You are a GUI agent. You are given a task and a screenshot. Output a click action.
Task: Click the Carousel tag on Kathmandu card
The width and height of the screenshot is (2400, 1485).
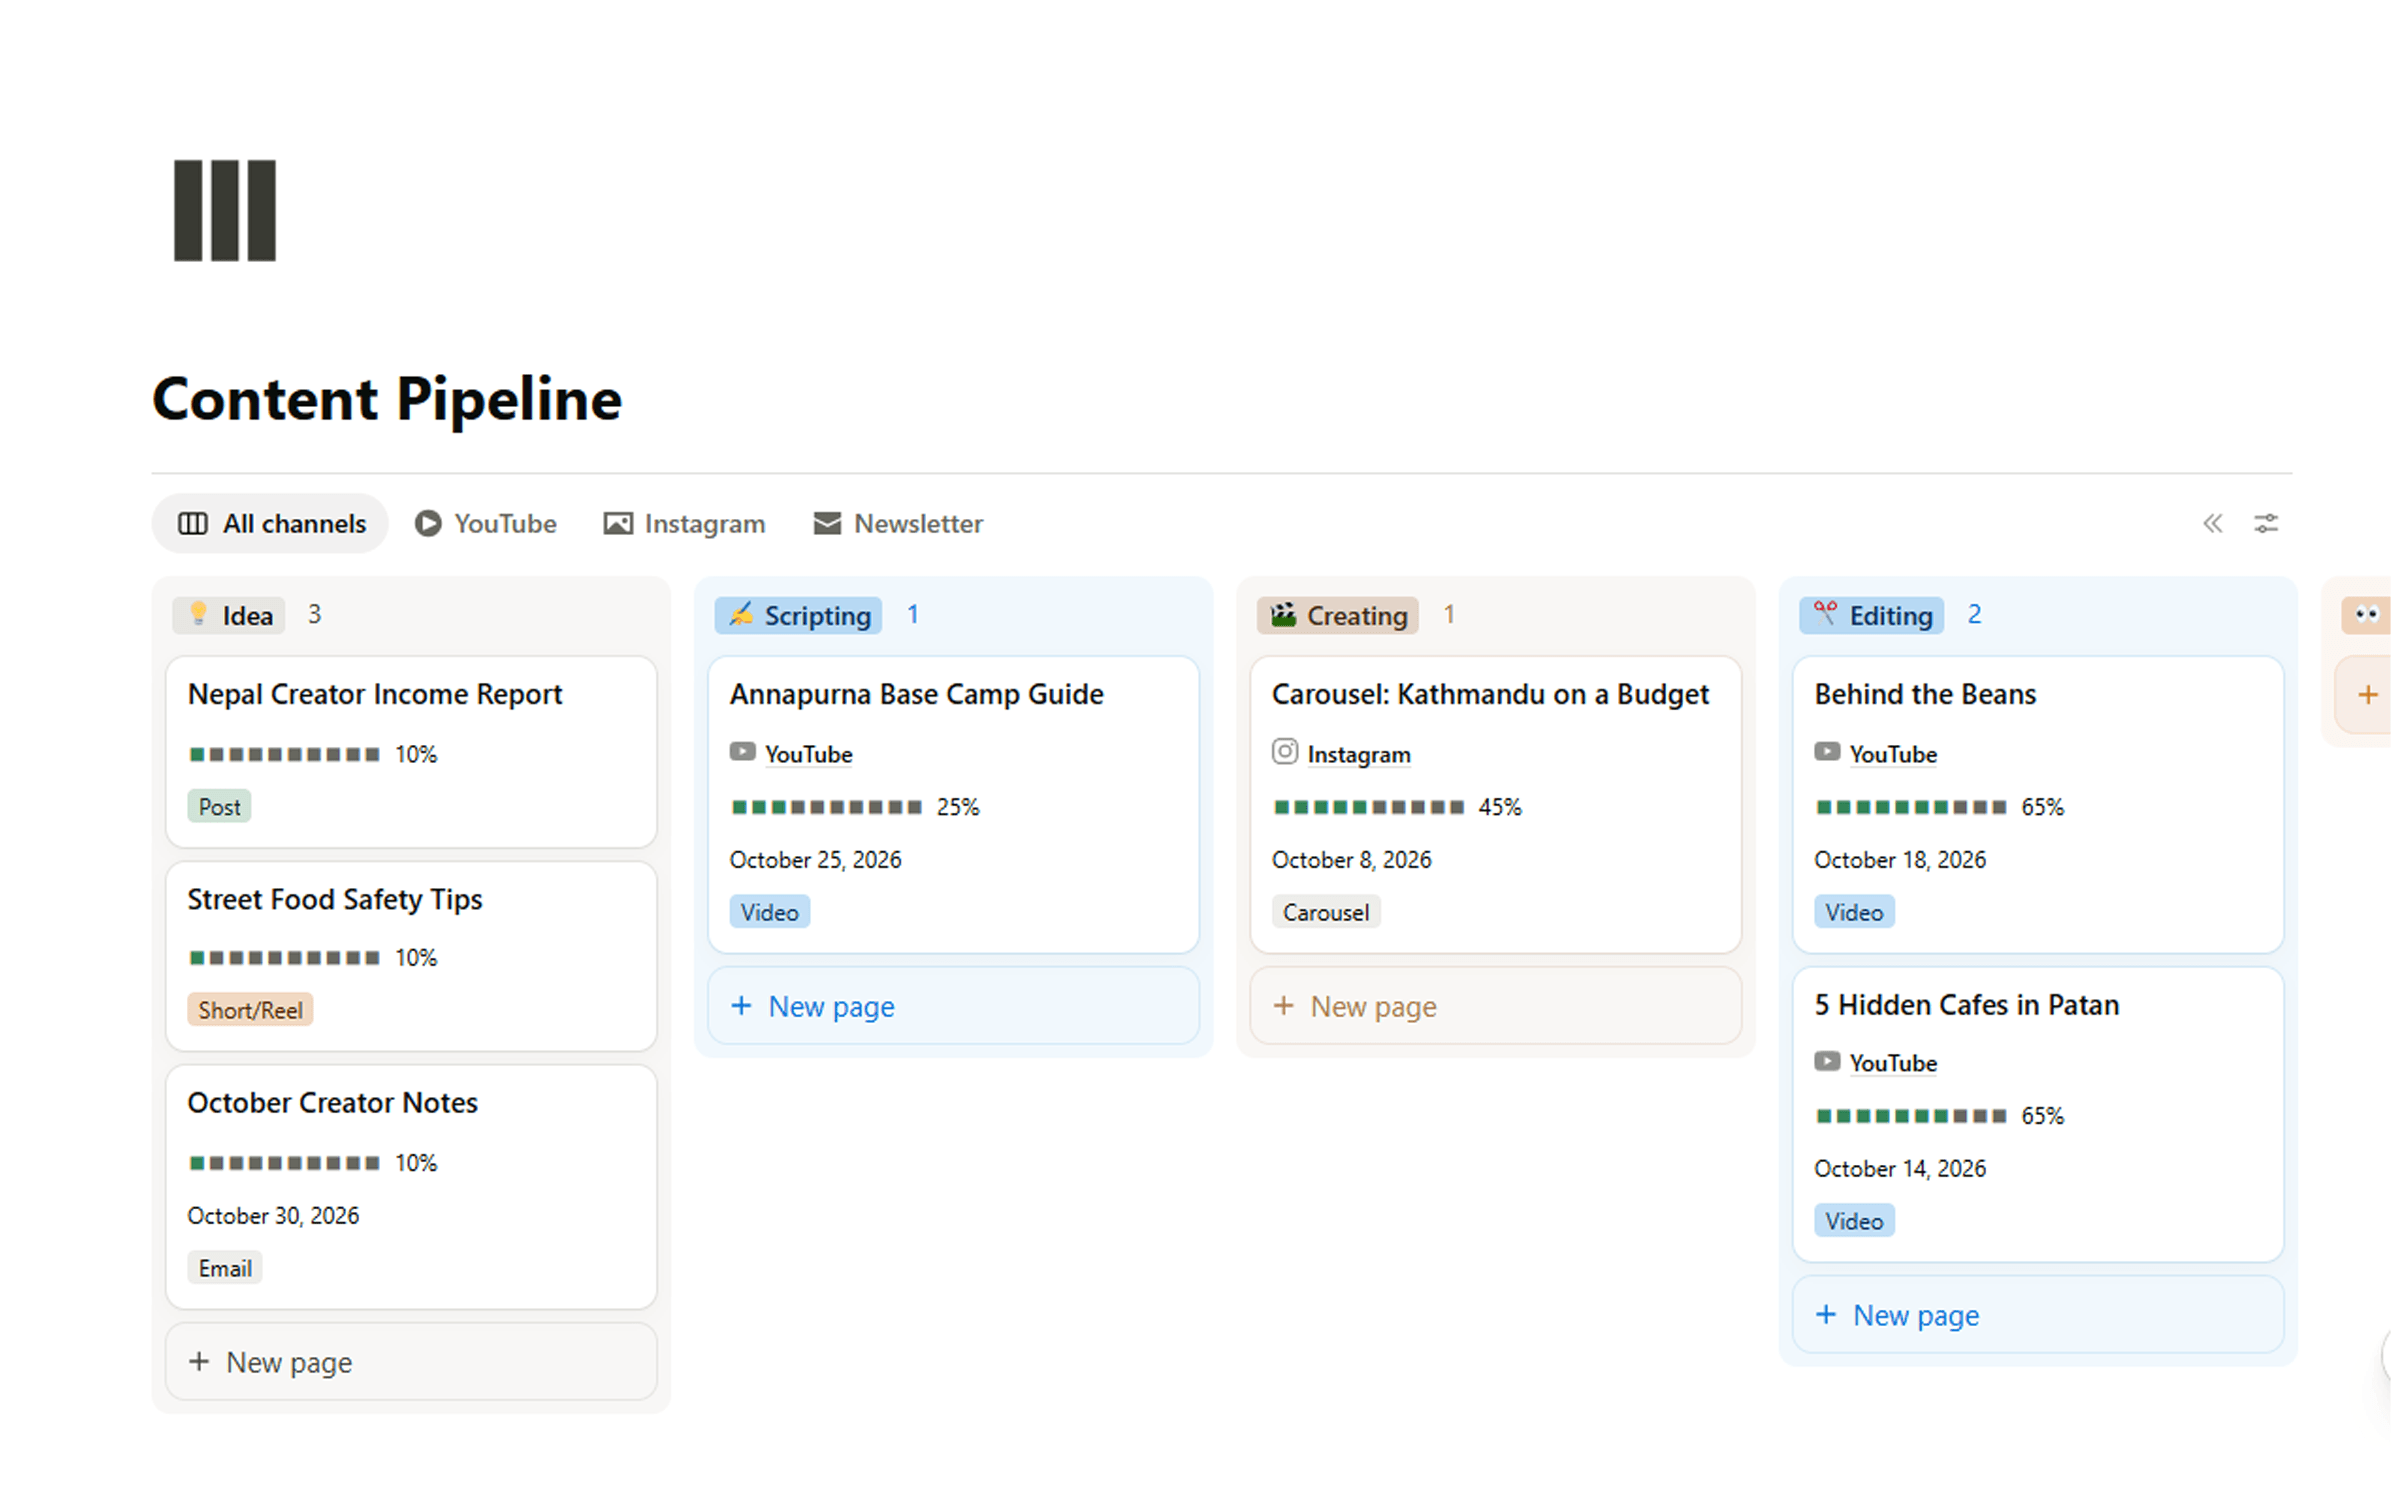click(x=1326, y=913)
